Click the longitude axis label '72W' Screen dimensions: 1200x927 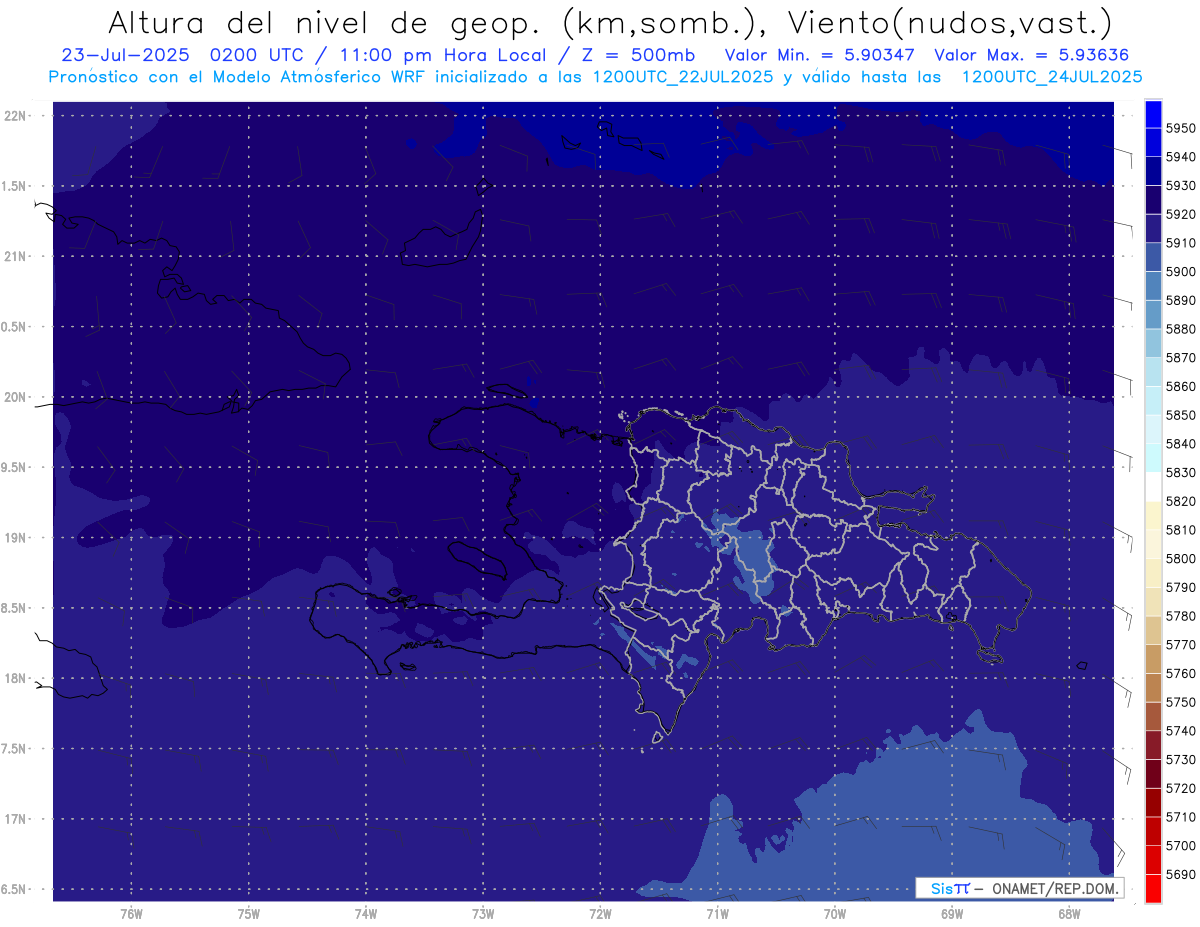(x=600, y=914)
